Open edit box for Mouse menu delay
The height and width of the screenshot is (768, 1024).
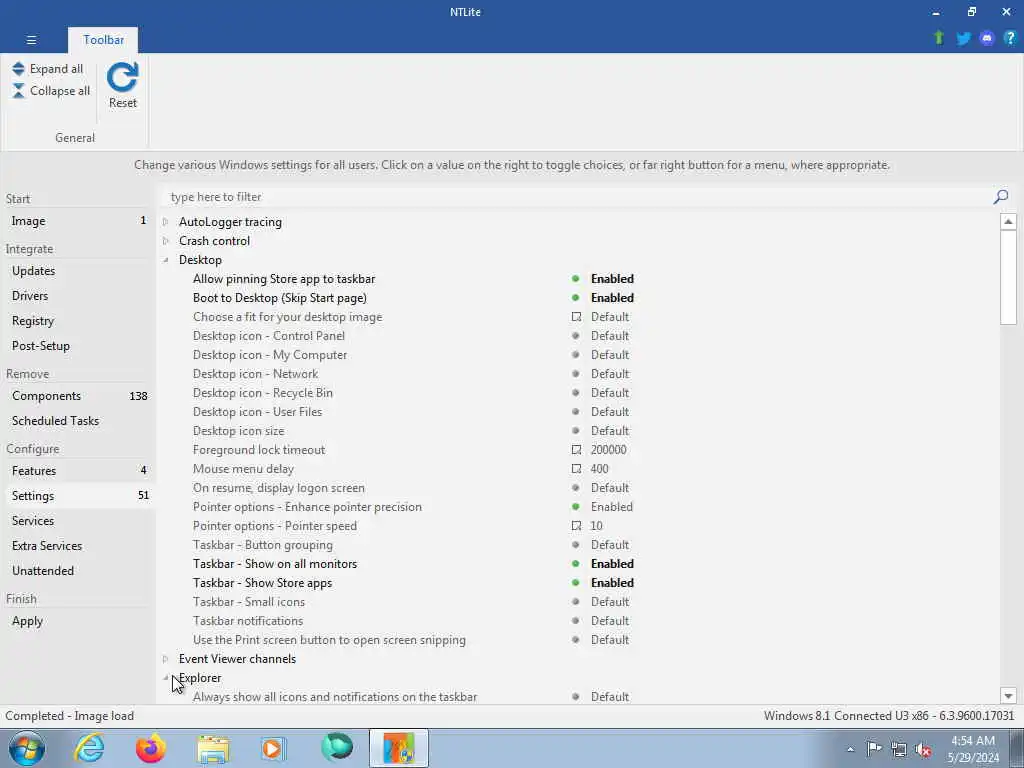pyautogui.click(x=576, y=469)
